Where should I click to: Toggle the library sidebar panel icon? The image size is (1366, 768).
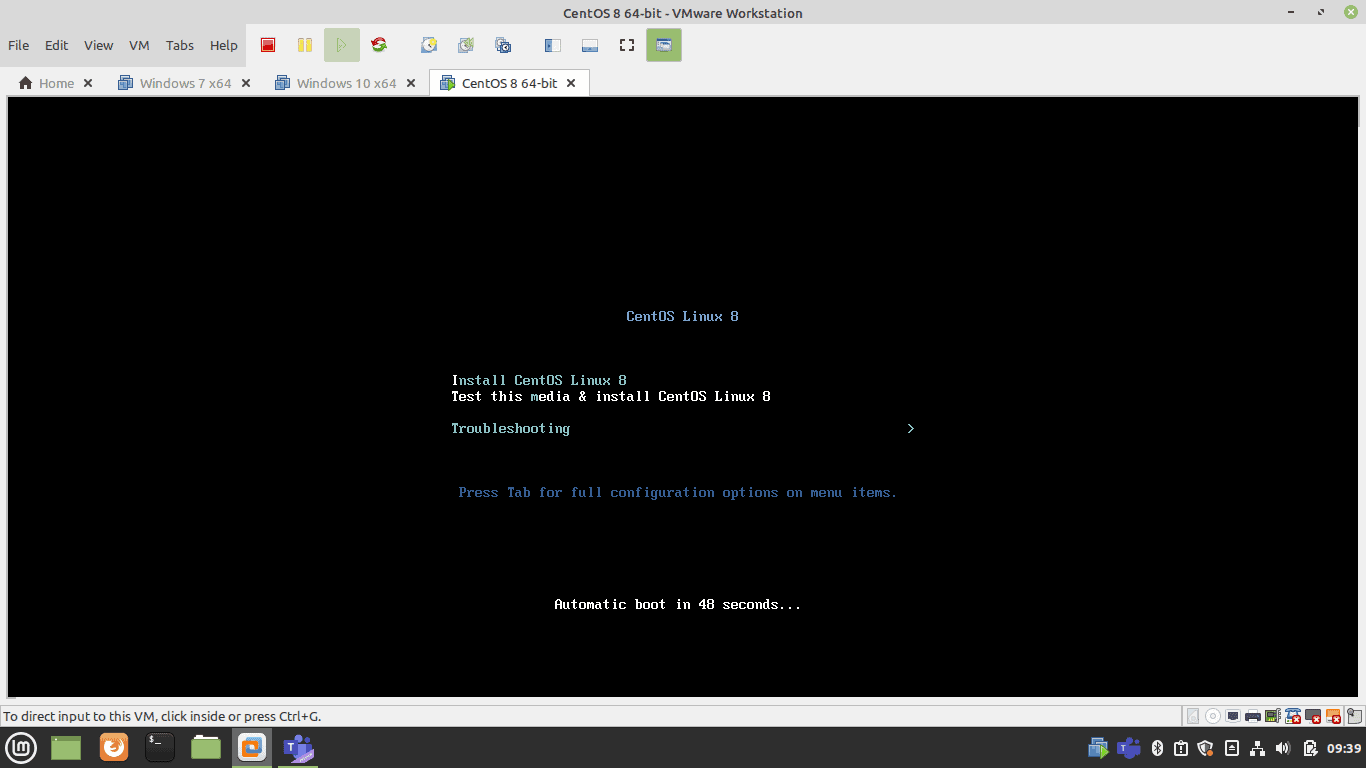pyautogui.click(x=553, y=45)
